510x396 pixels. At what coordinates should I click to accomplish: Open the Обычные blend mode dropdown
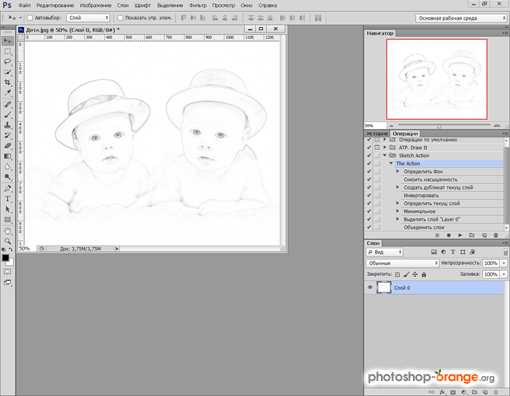[403, 263]
